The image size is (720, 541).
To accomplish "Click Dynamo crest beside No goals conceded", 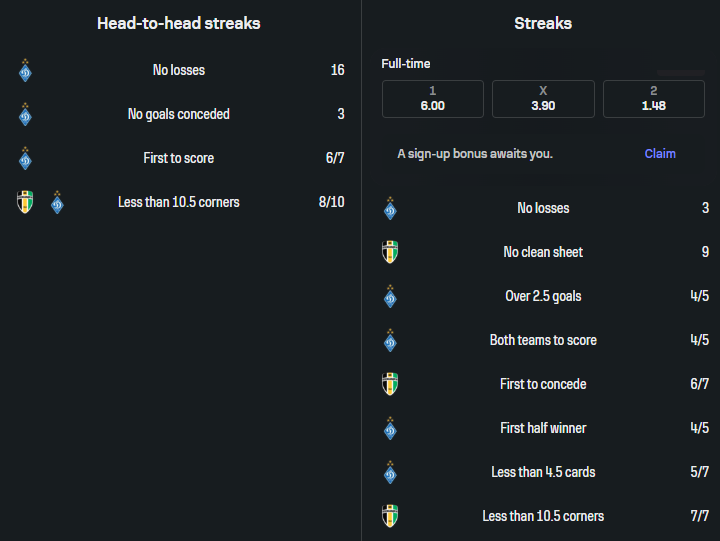I will tap(25, 115).
